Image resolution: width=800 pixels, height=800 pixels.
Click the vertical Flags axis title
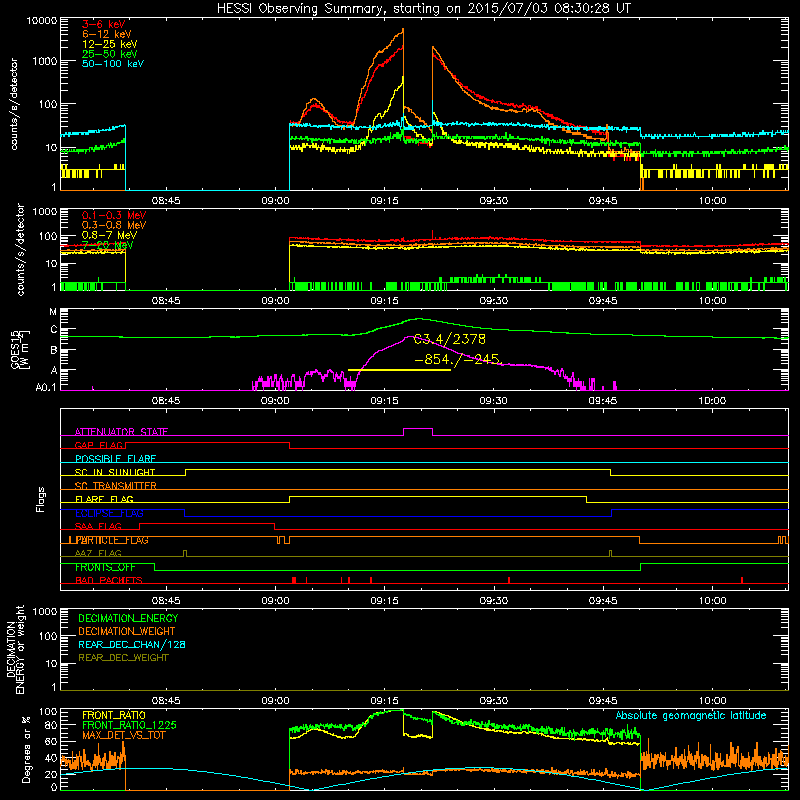41,499
